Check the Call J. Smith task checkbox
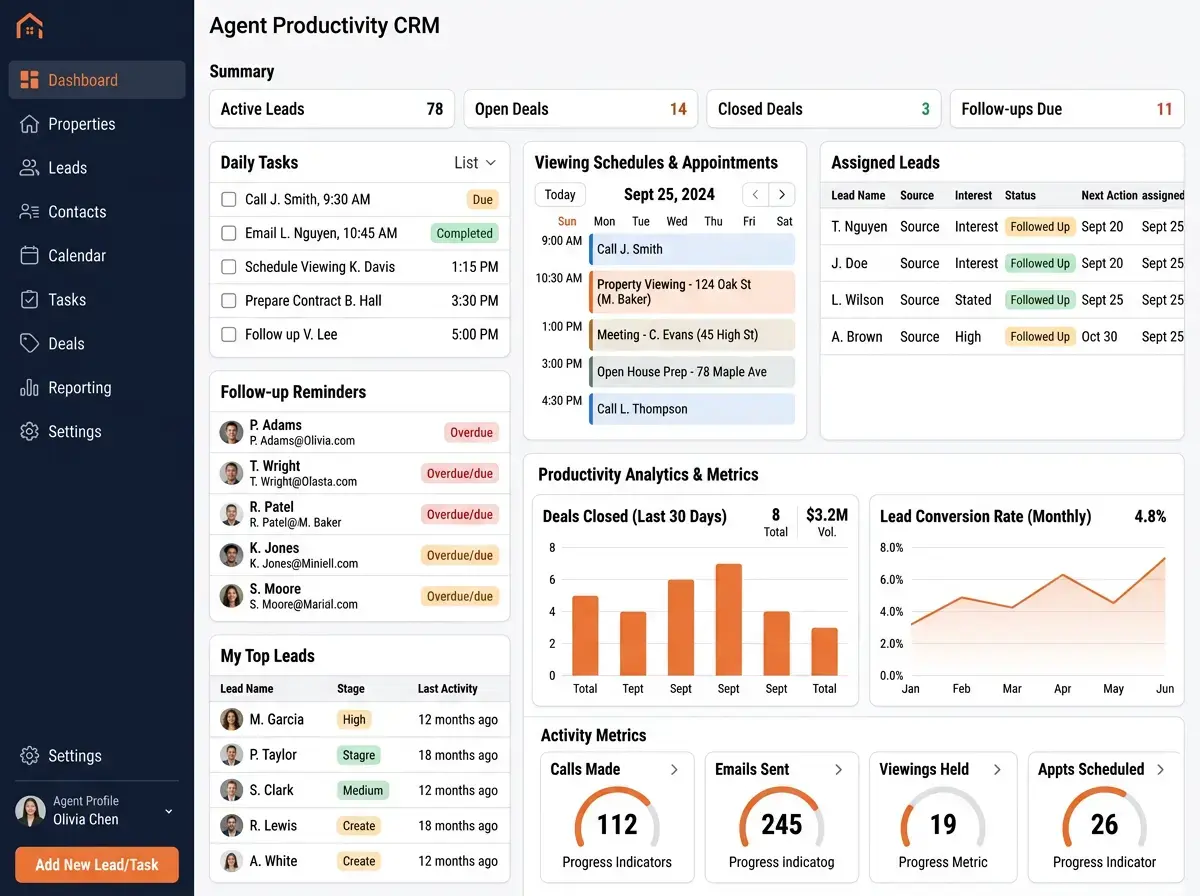1200x896 pixels. (x=228, y=200)
